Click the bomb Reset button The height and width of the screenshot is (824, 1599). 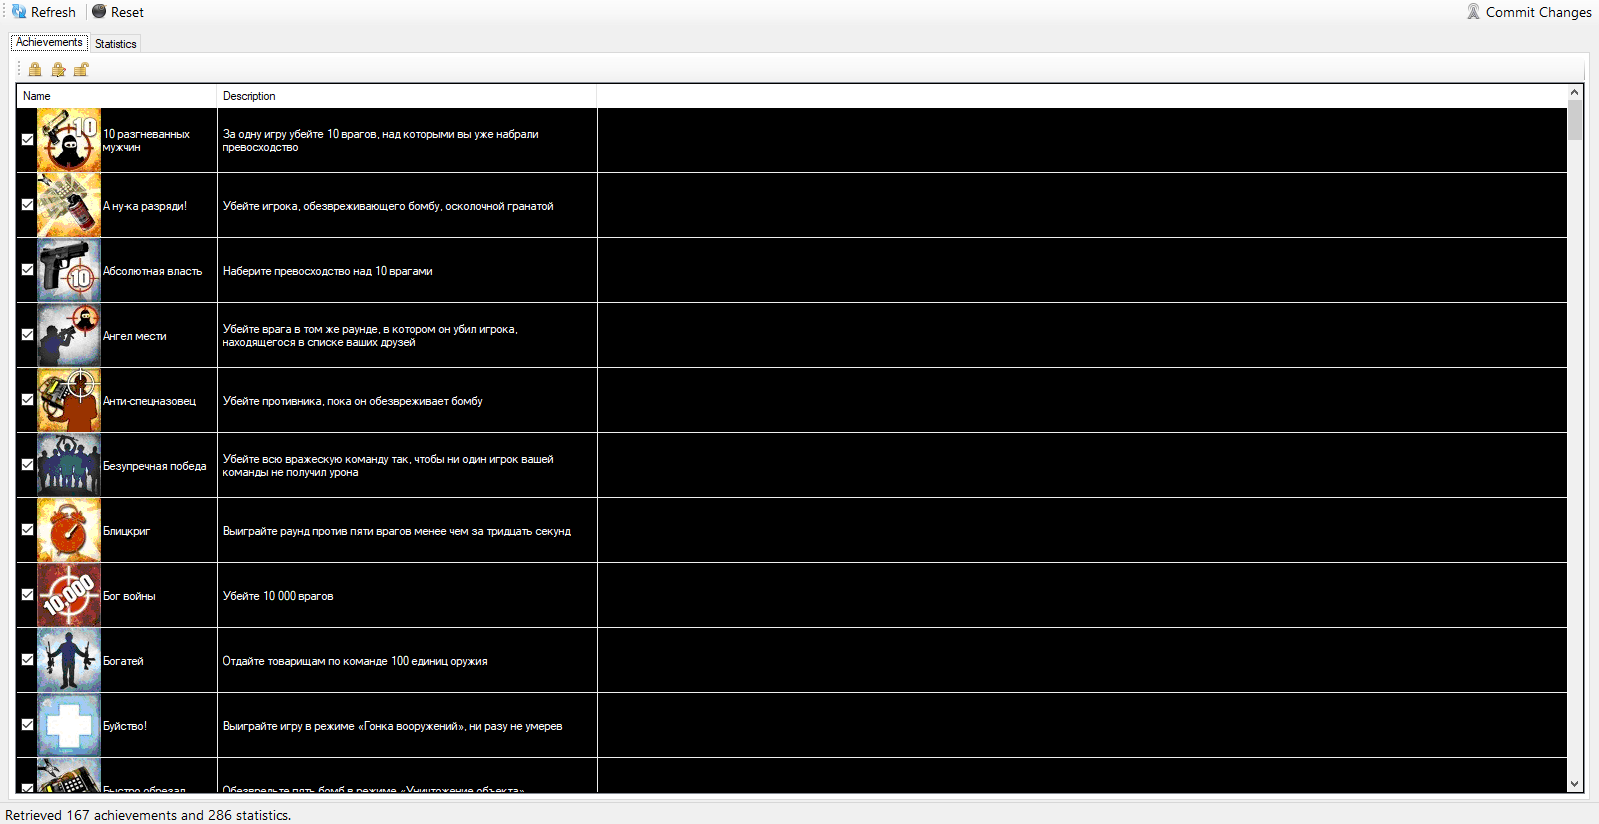pos(118,12)
